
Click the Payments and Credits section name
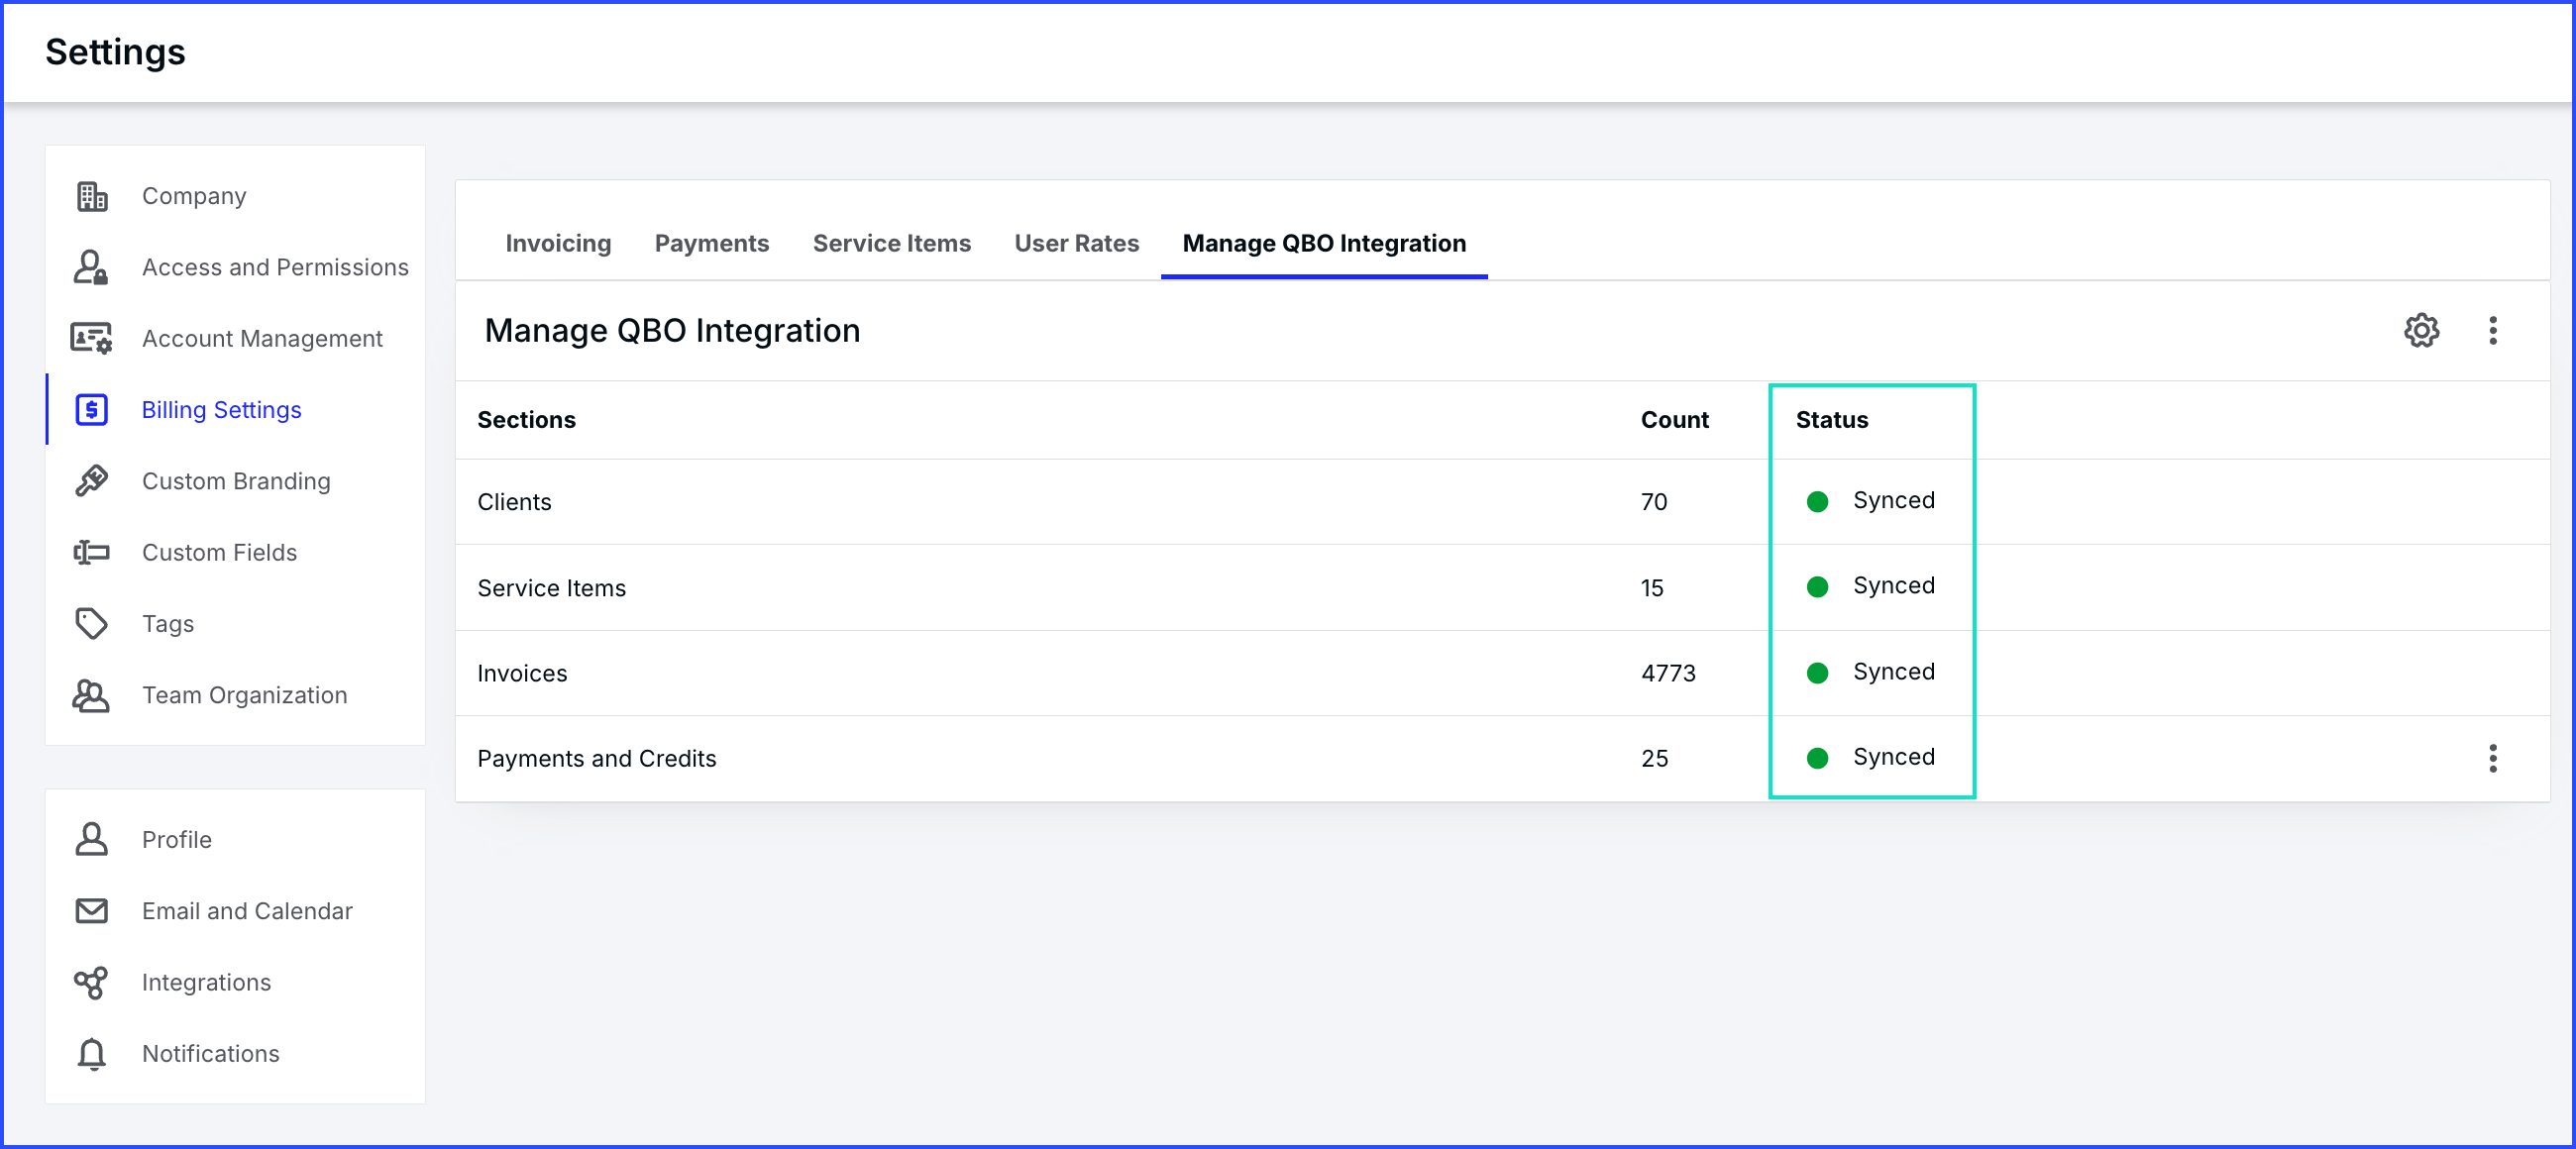(x=597, y=758)
